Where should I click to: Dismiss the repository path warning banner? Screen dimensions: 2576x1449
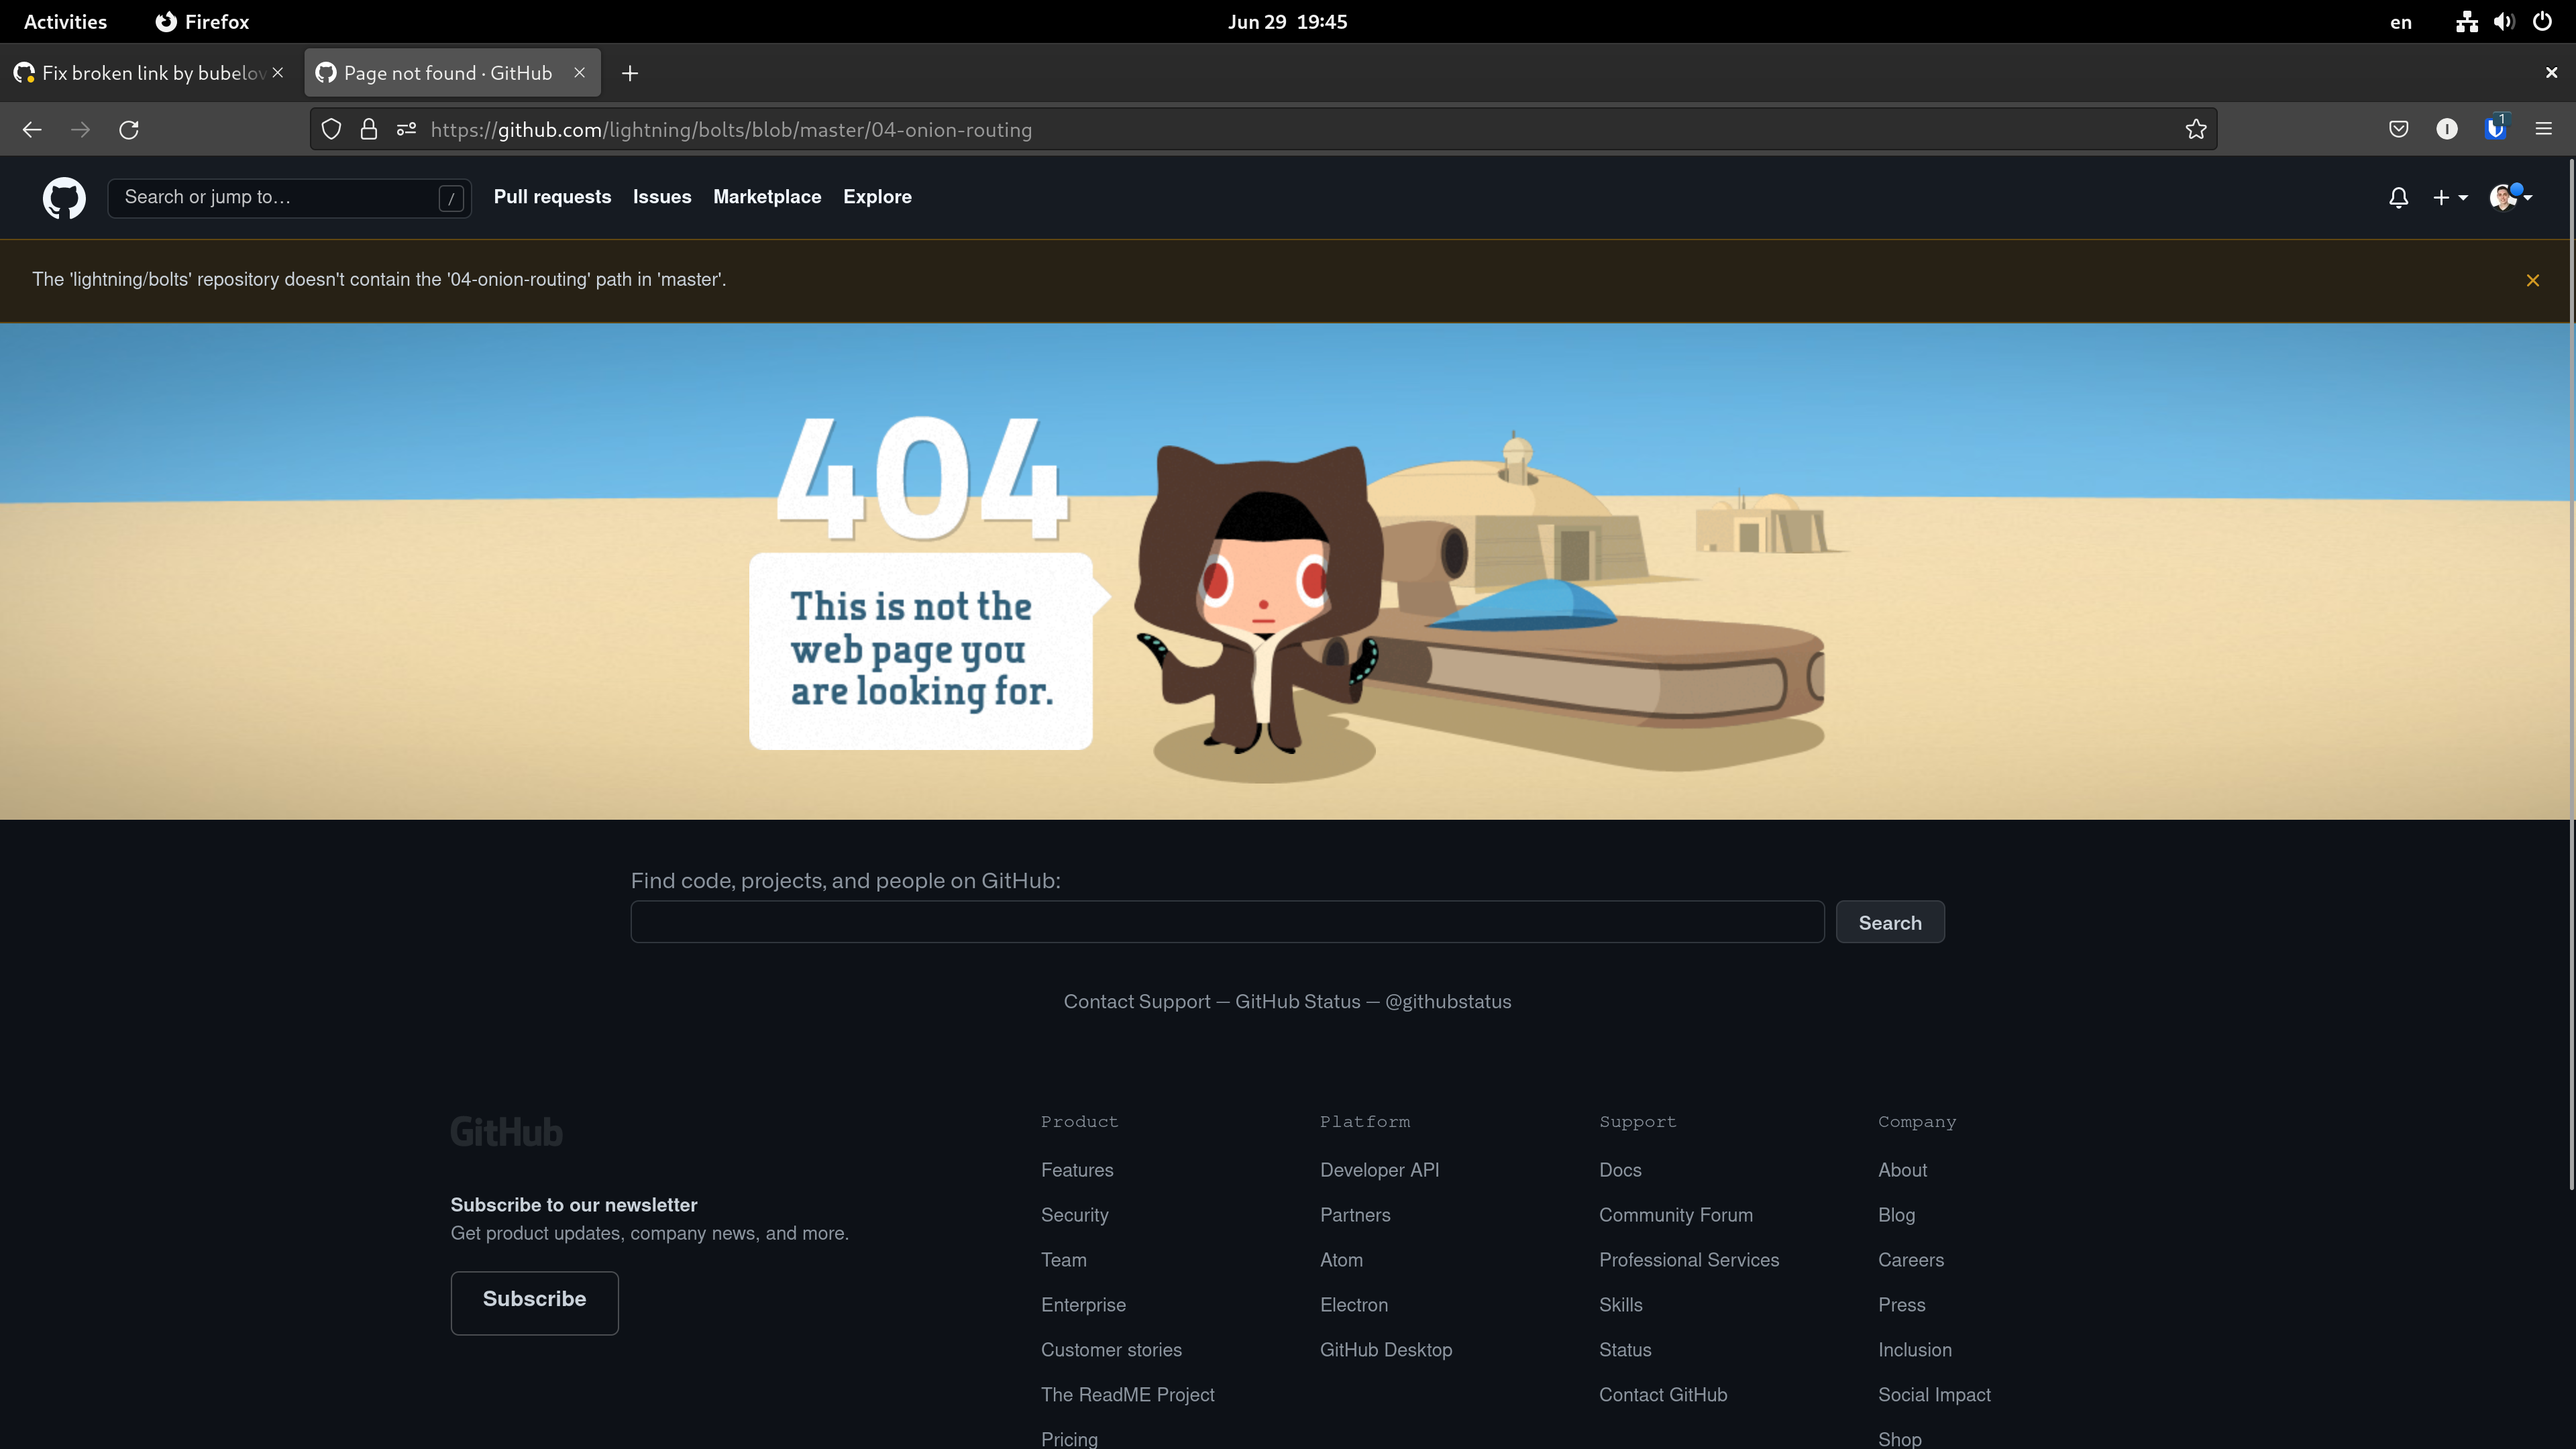coord(2533,280)
